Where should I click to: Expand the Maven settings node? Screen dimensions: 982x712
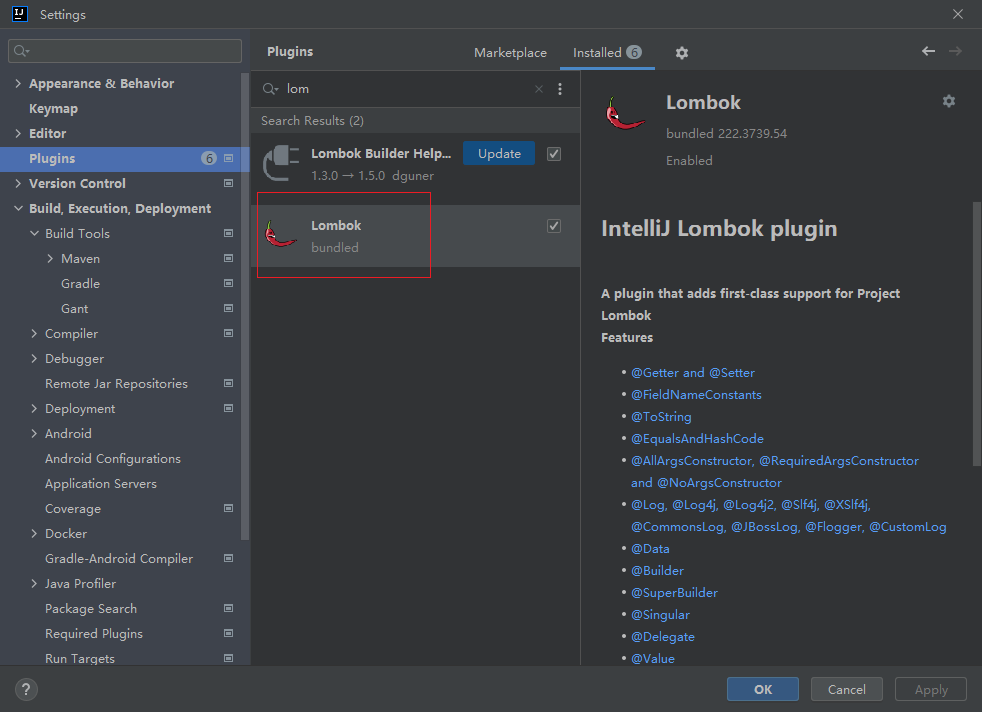pyautogui.click(x=50, y=259)
